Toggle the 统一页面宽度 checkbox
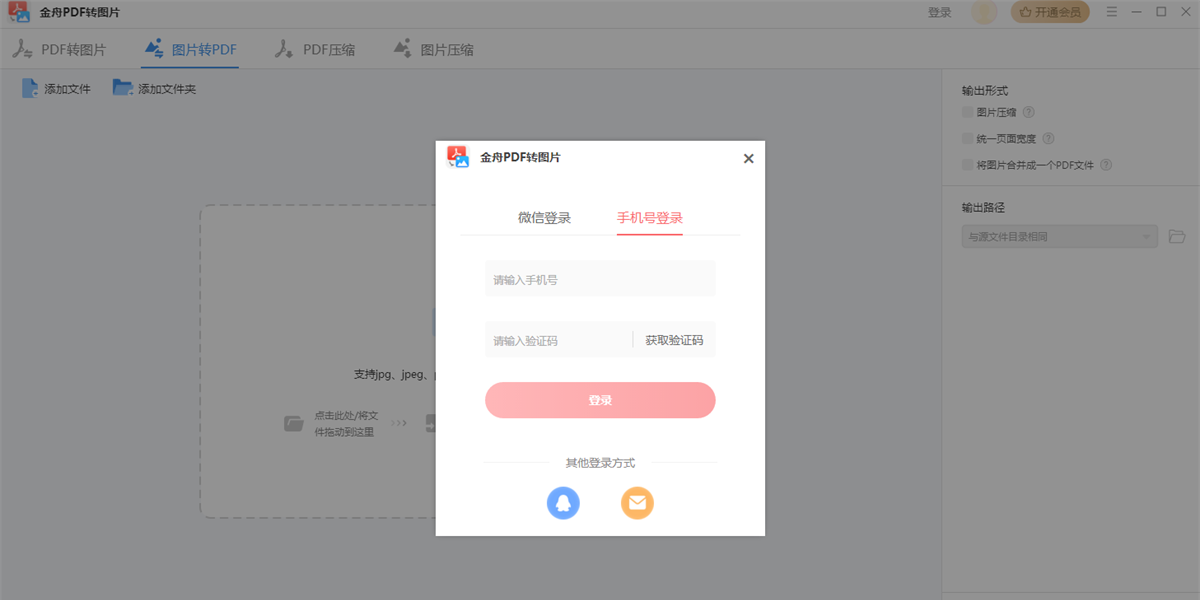 967,139
